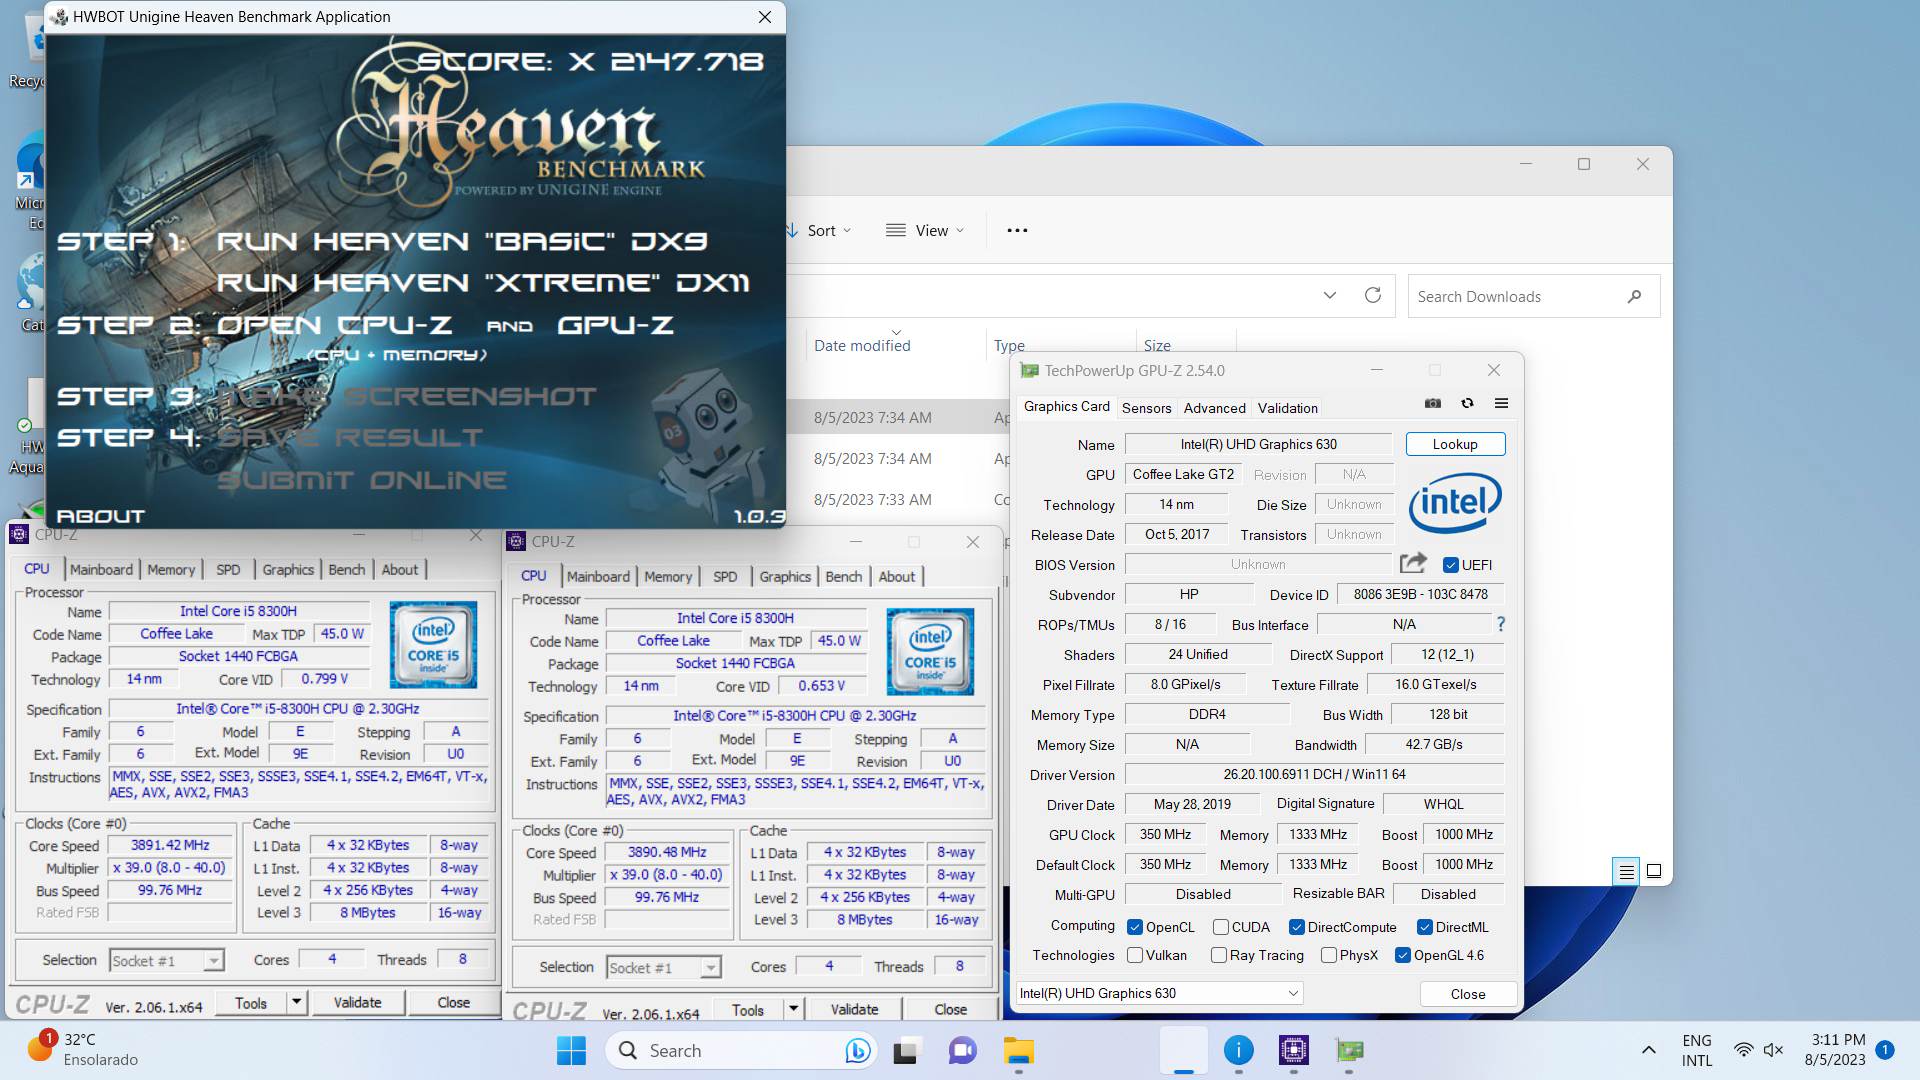
Task: Open the GPU selection dropdown in GPU-Z
Action: click(x=1159, y=993)
